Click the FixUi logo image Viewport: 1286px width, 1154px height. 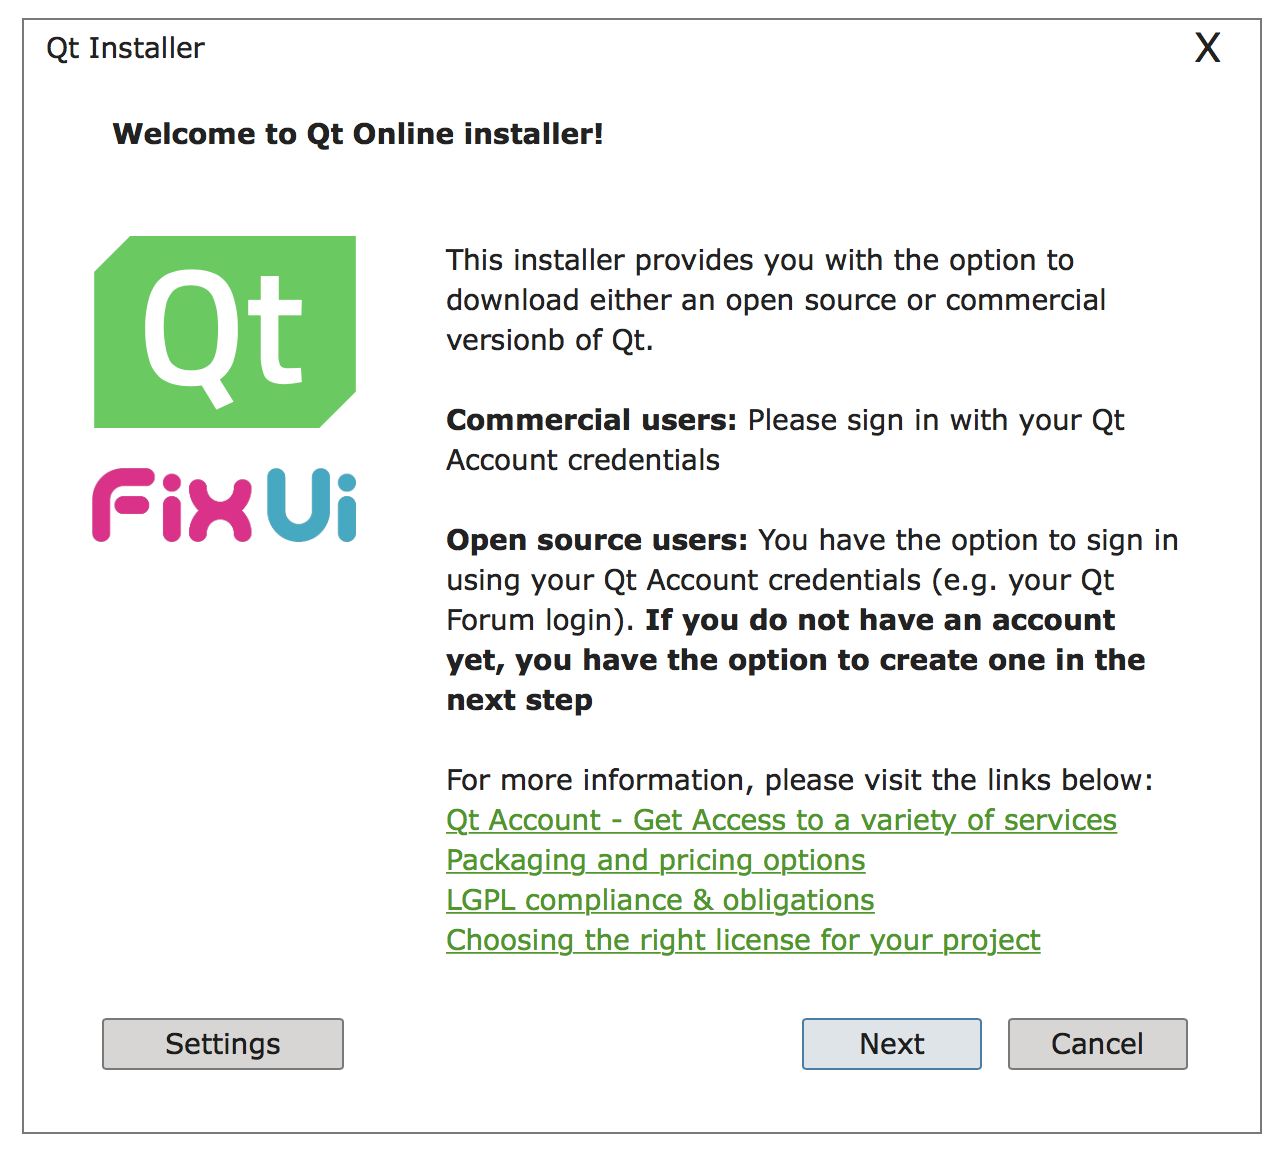click(x=225, y=506)
